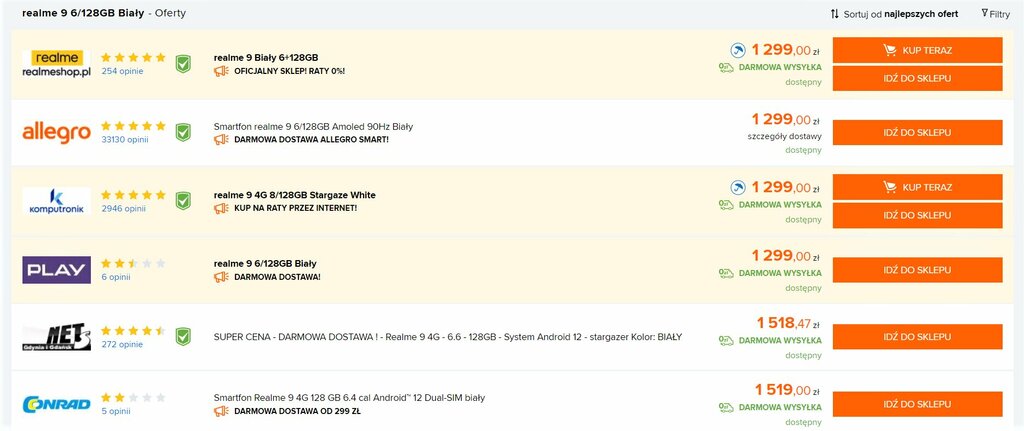Open the sort arrows icon beside Sortuj
This screenshot has width=1024, height=431.
click(835, 14)
